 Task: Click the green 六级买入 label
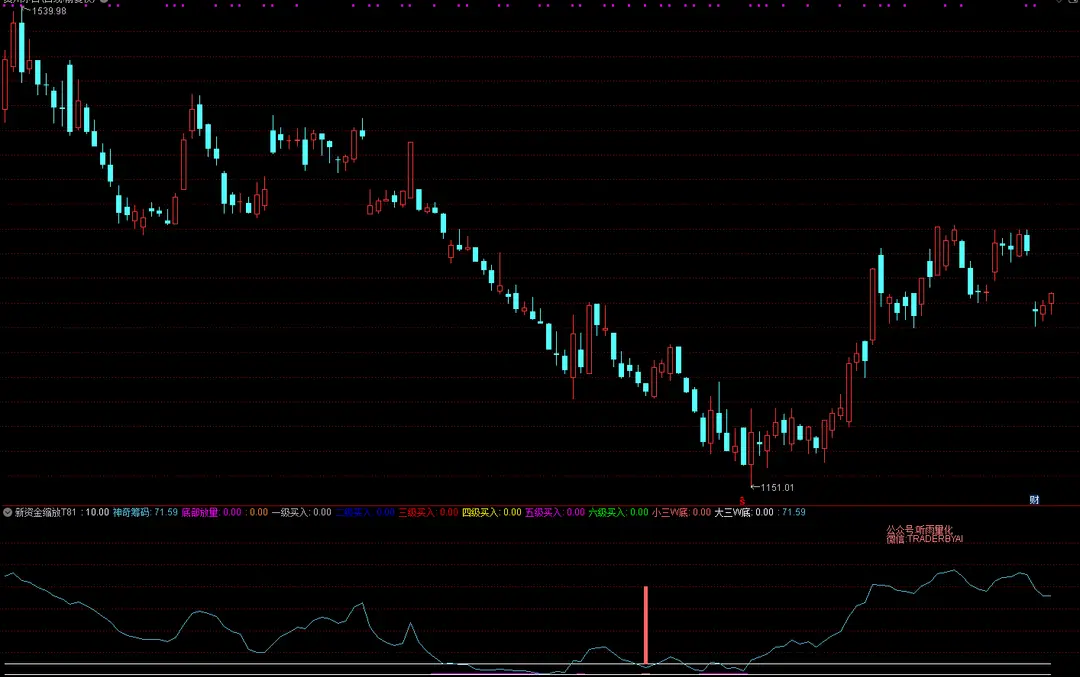(x=607, y=512)
